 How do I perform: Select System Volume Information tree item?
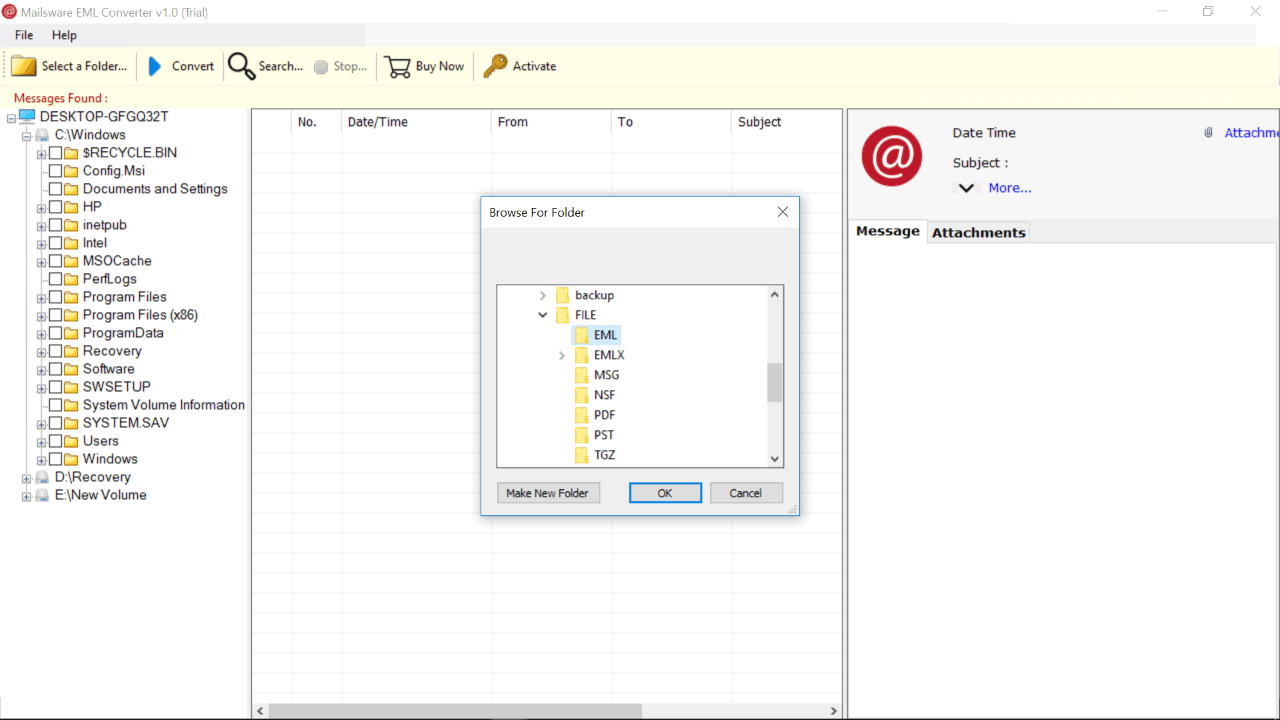pyautogui.click(x=164, y=405)
